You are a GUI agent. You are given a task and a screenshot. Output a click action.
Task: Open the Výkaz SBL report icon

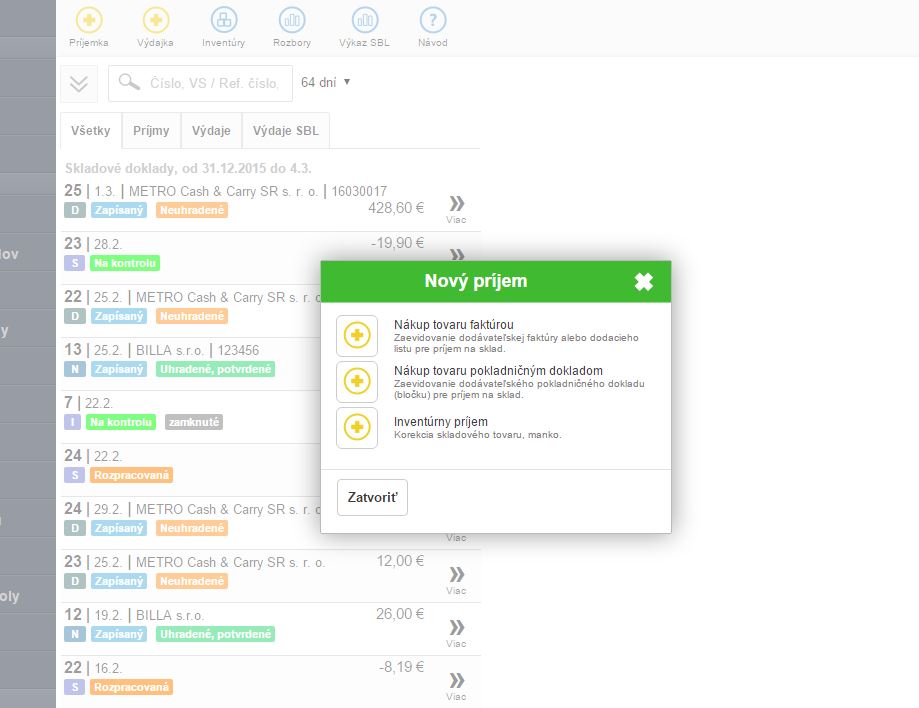[x=365, y=20]
